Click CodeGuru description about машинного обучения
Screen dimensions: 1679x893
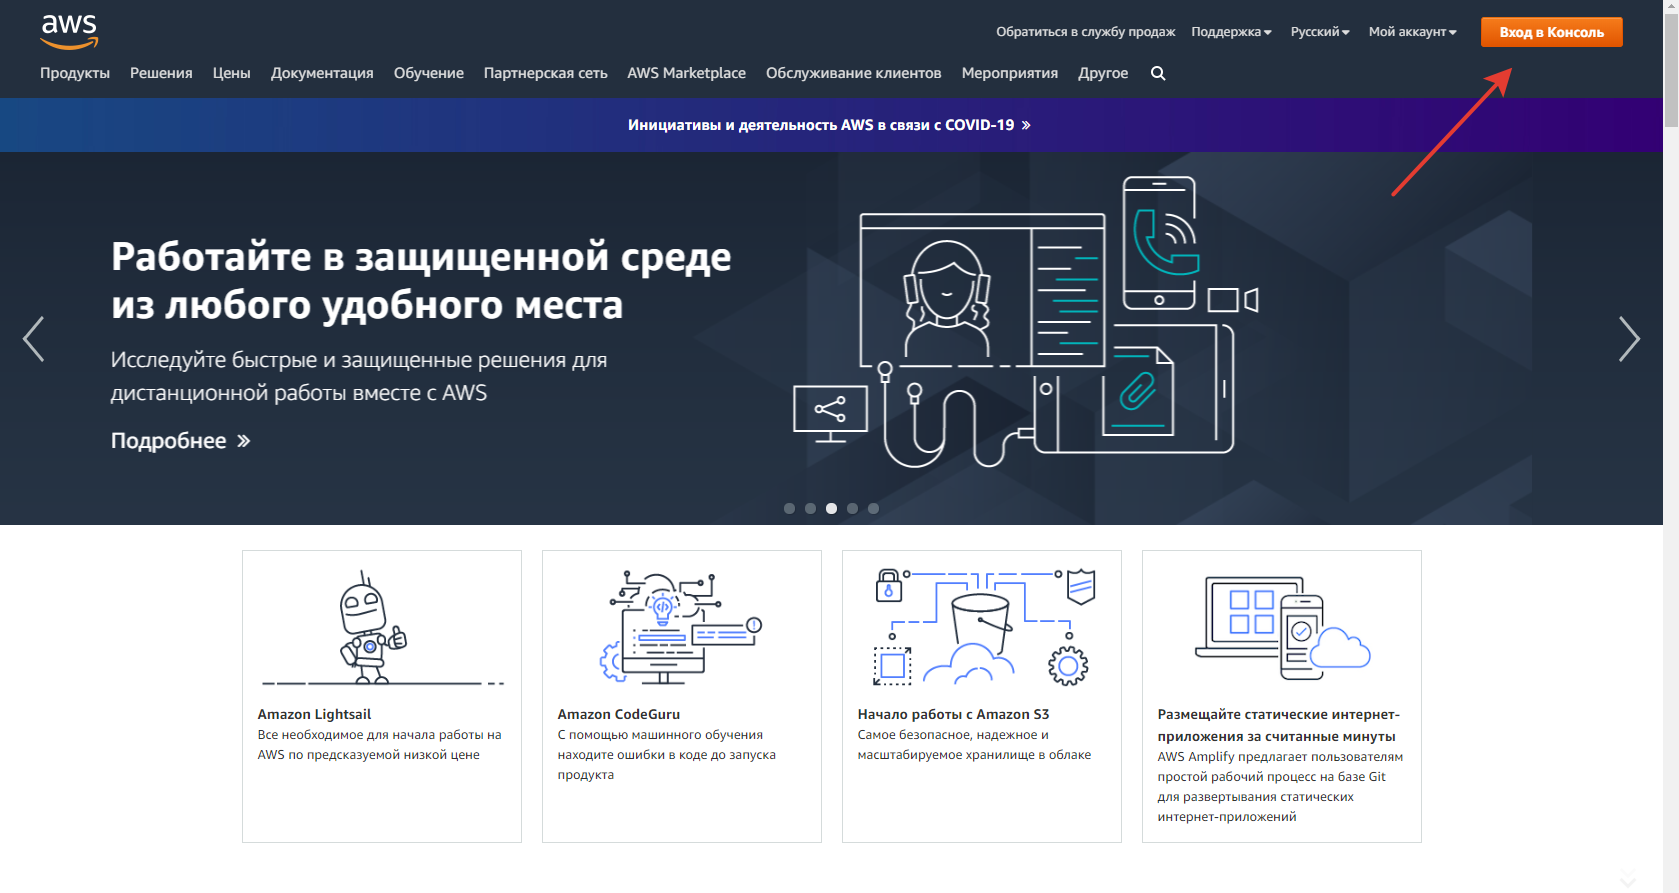coord(666,755)
